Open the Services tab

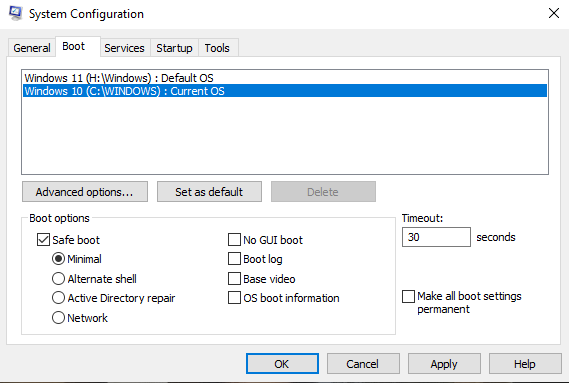[124, 48]
